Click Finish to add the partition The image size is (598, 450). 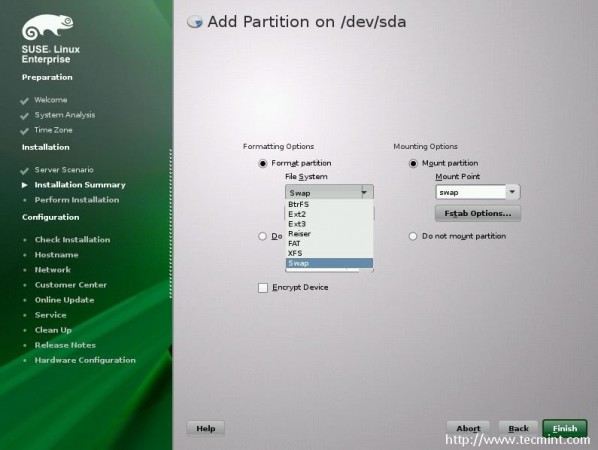pyautogui.click(x=565, y=428)
